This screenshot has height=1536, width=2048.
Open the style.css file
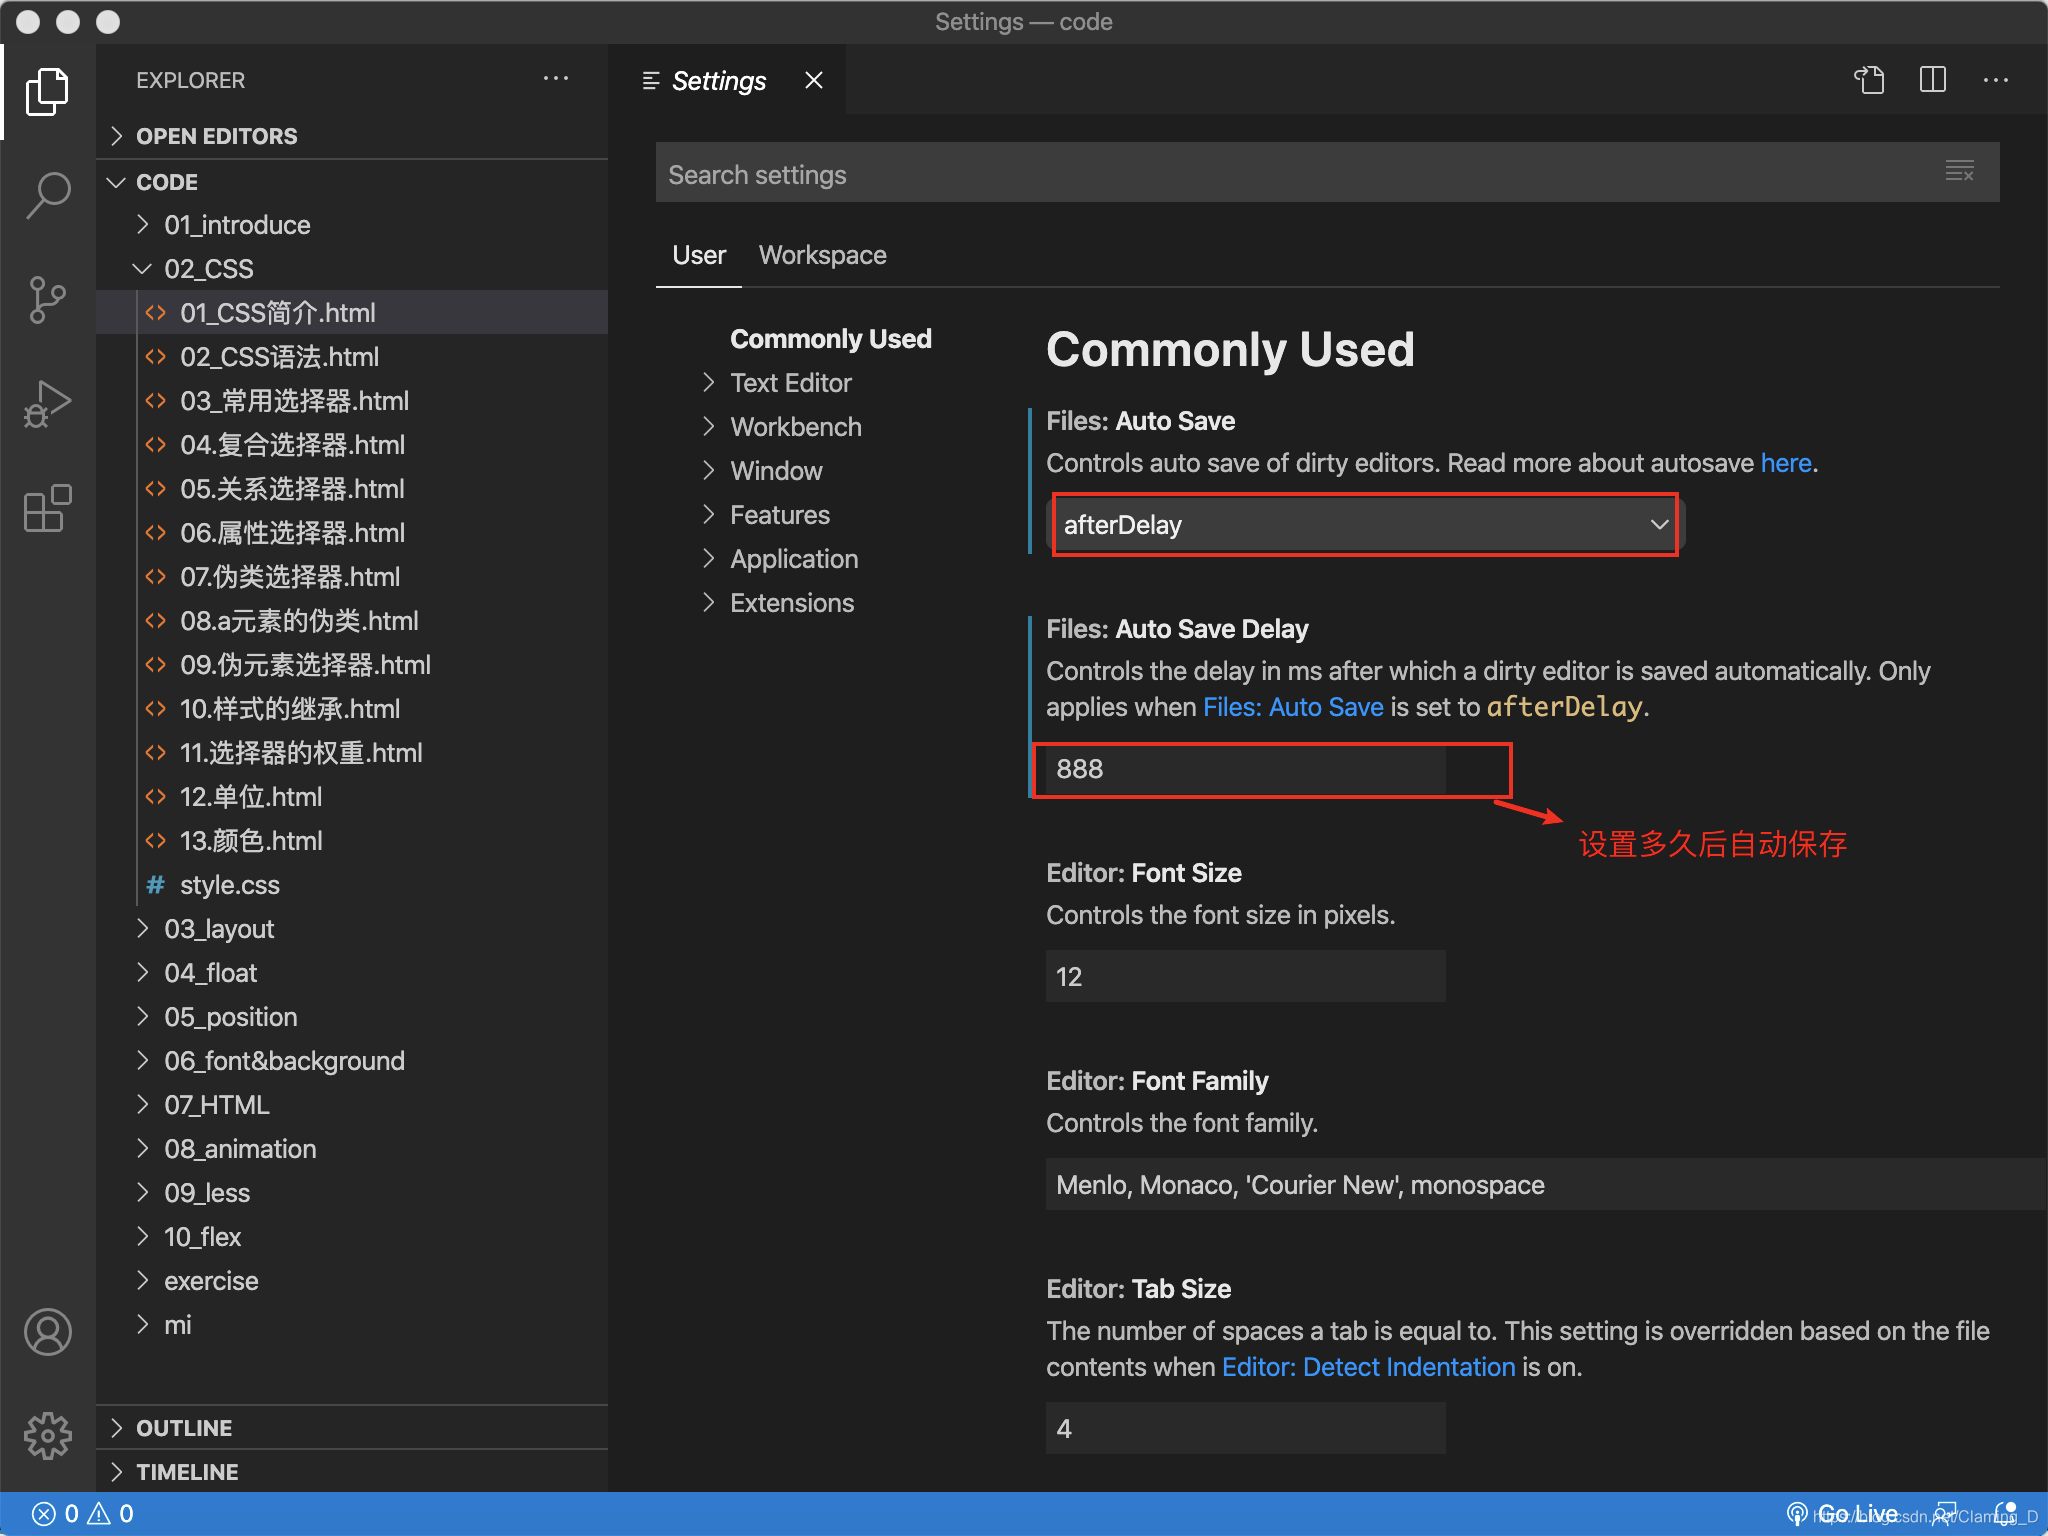229,885
